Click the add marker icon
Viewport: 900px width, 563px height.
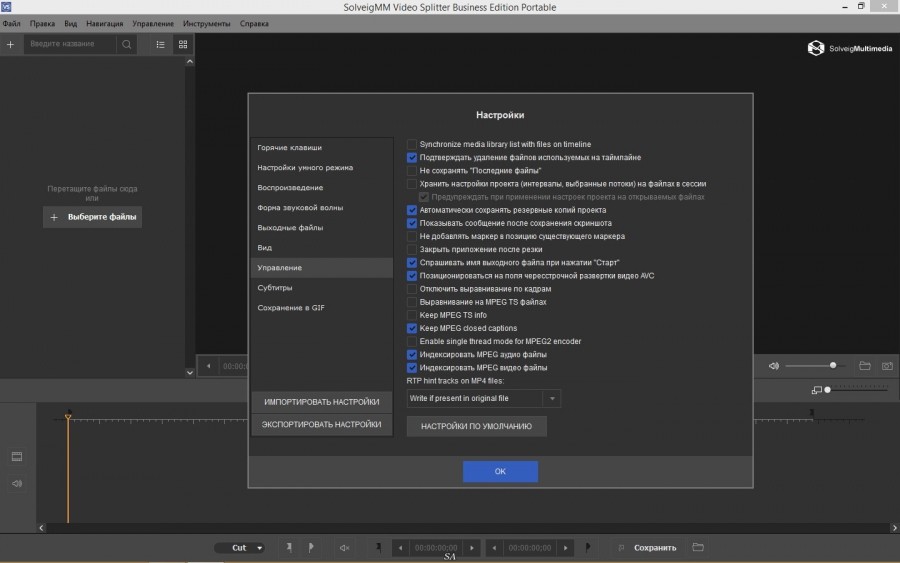(289, 548)
